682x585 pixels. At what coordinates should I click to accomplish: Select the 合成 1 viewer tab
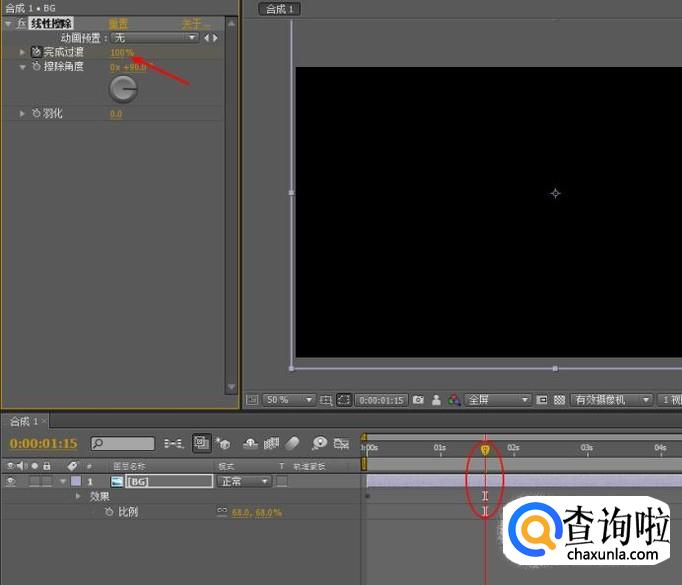point(282,9)
